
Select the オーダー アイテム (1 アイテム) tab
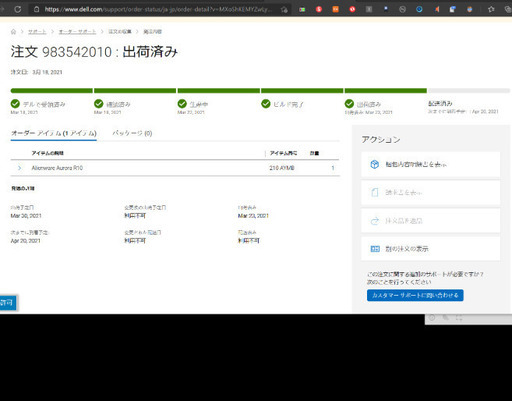pos(54,133)
